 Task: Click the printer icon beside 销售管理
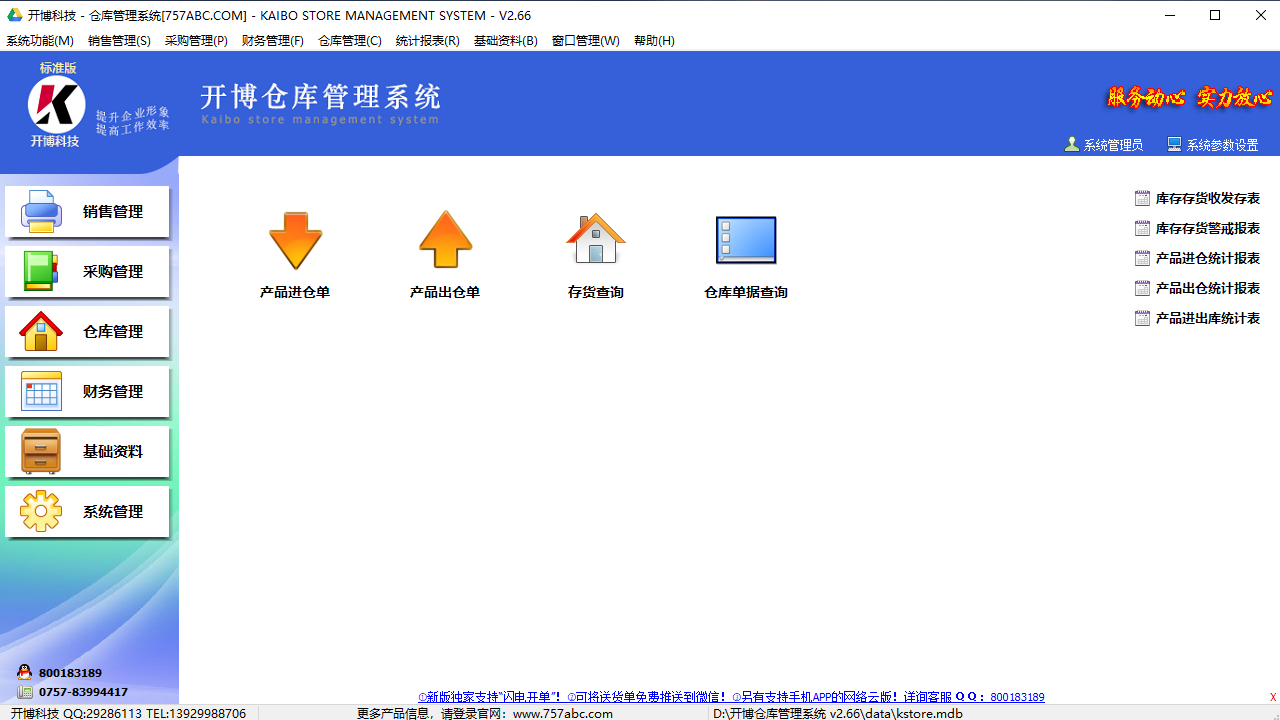pos(40,211)
